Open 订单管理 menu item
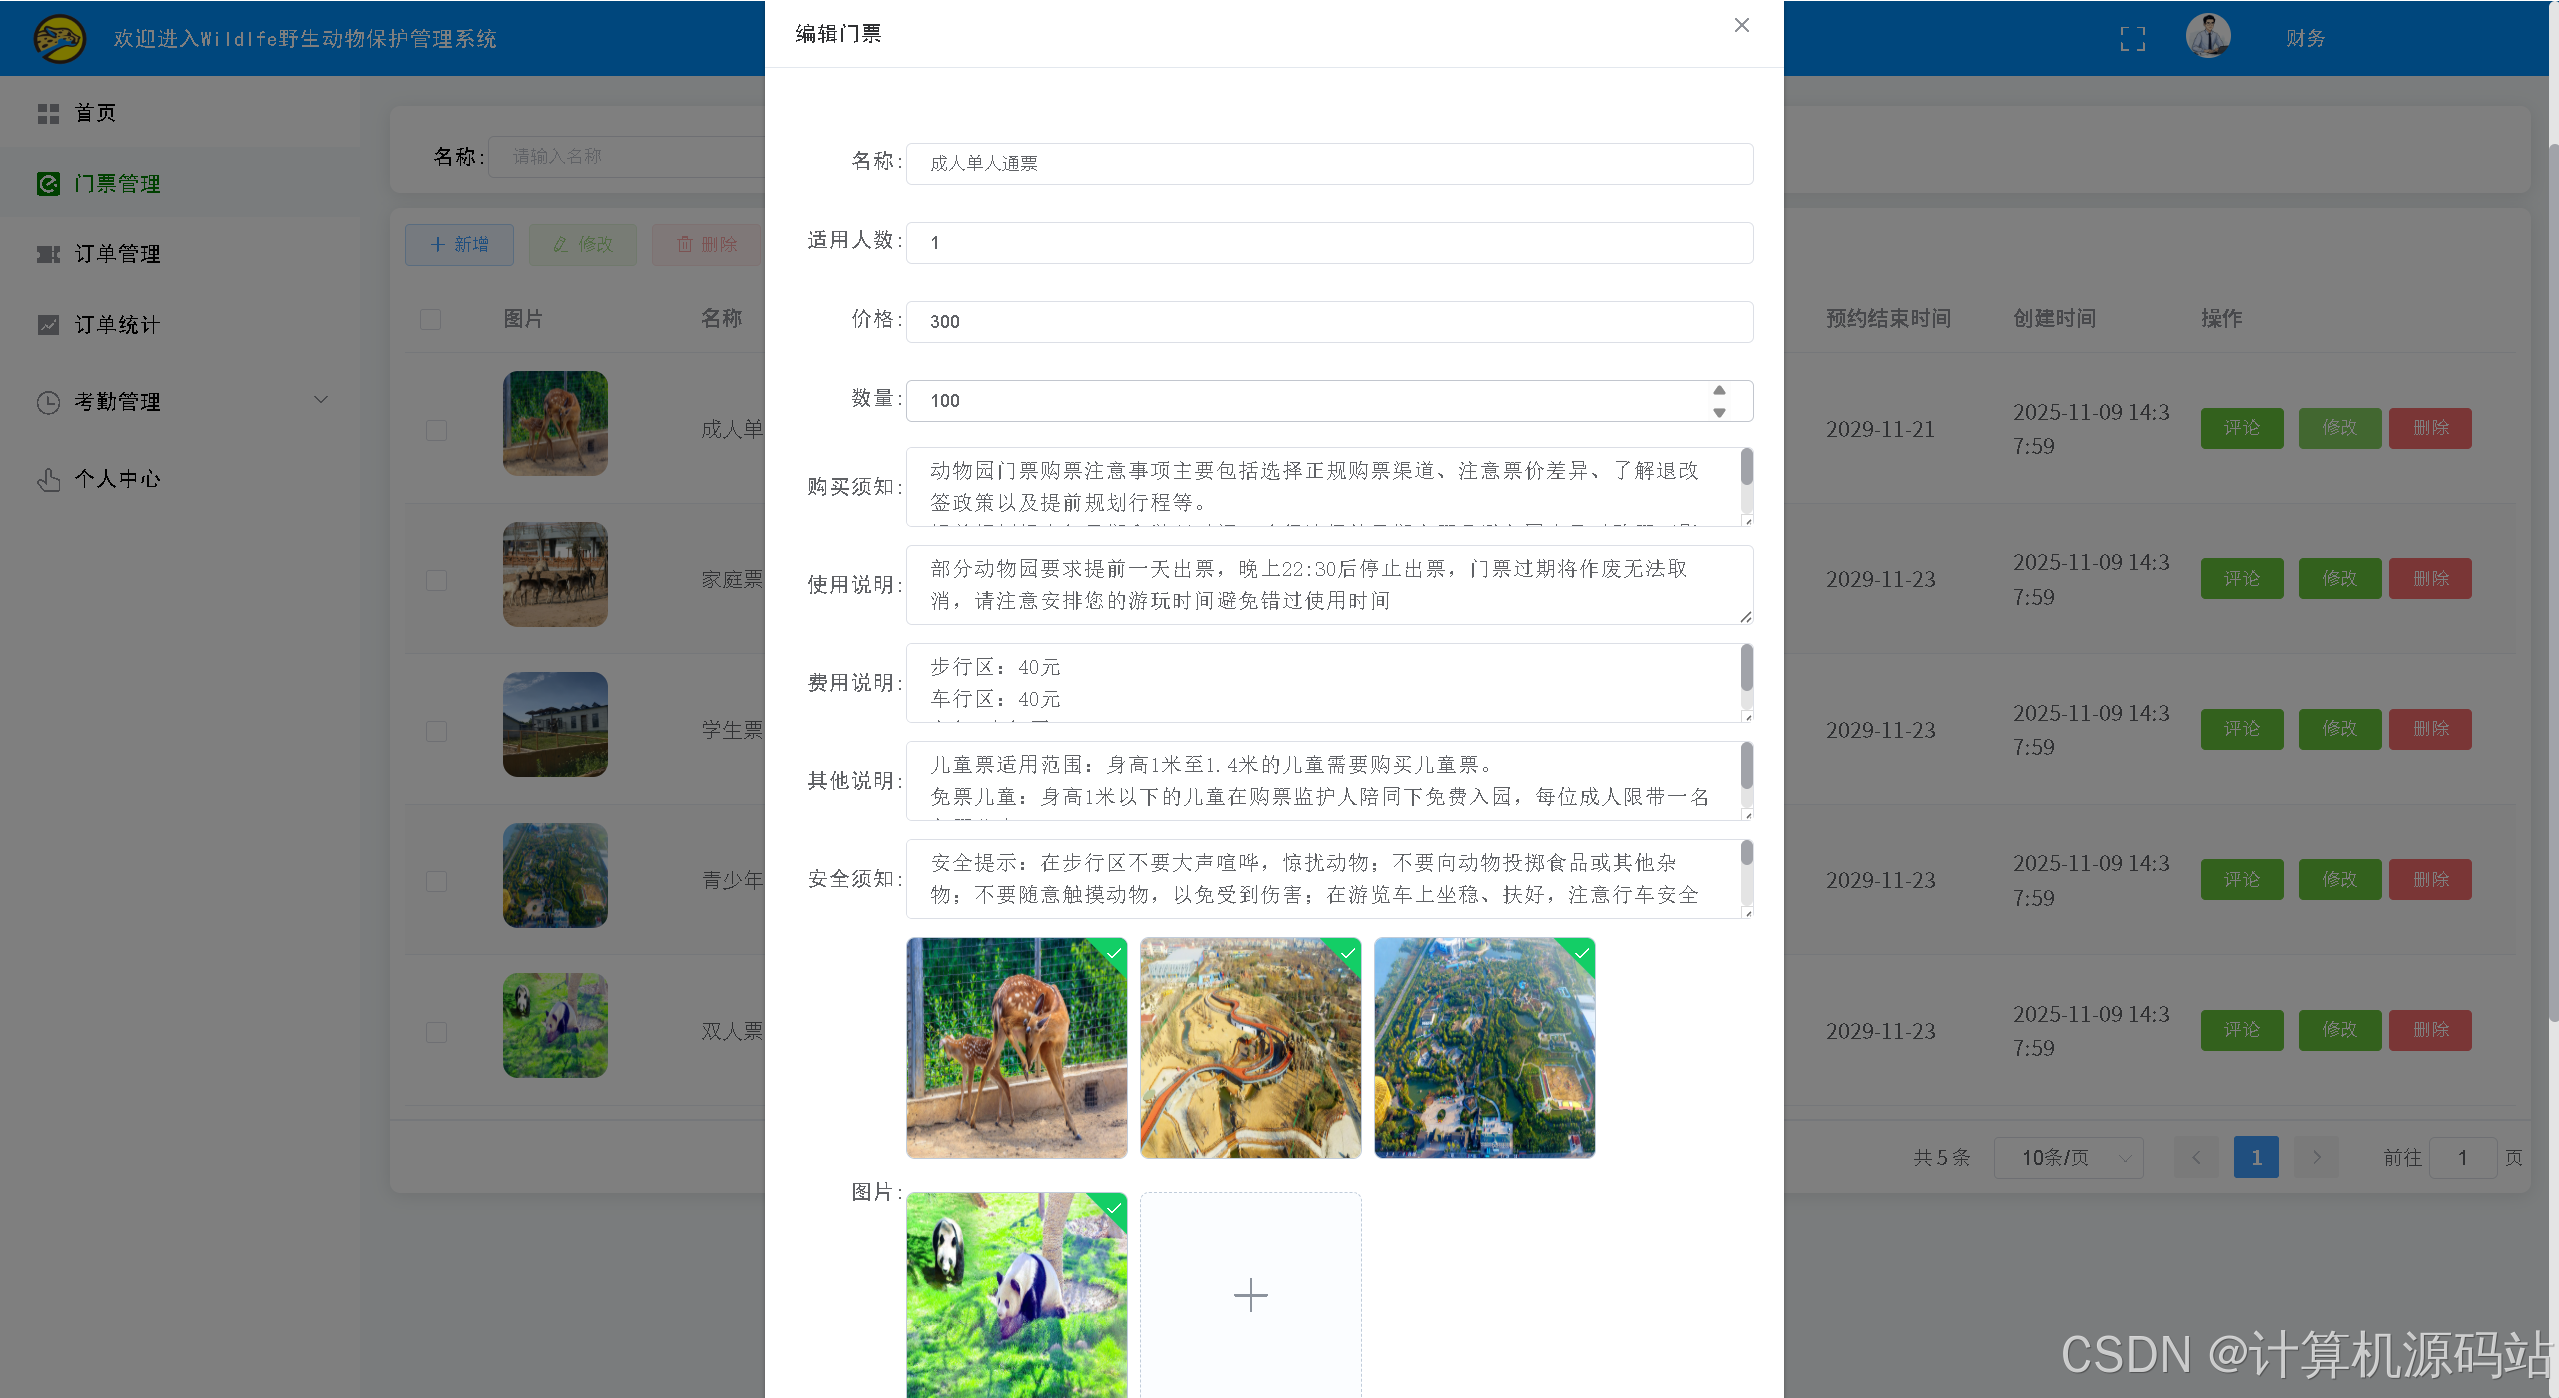This screenshot has width=2559, height=1398. pyautogui.click(x=180, y=253)
